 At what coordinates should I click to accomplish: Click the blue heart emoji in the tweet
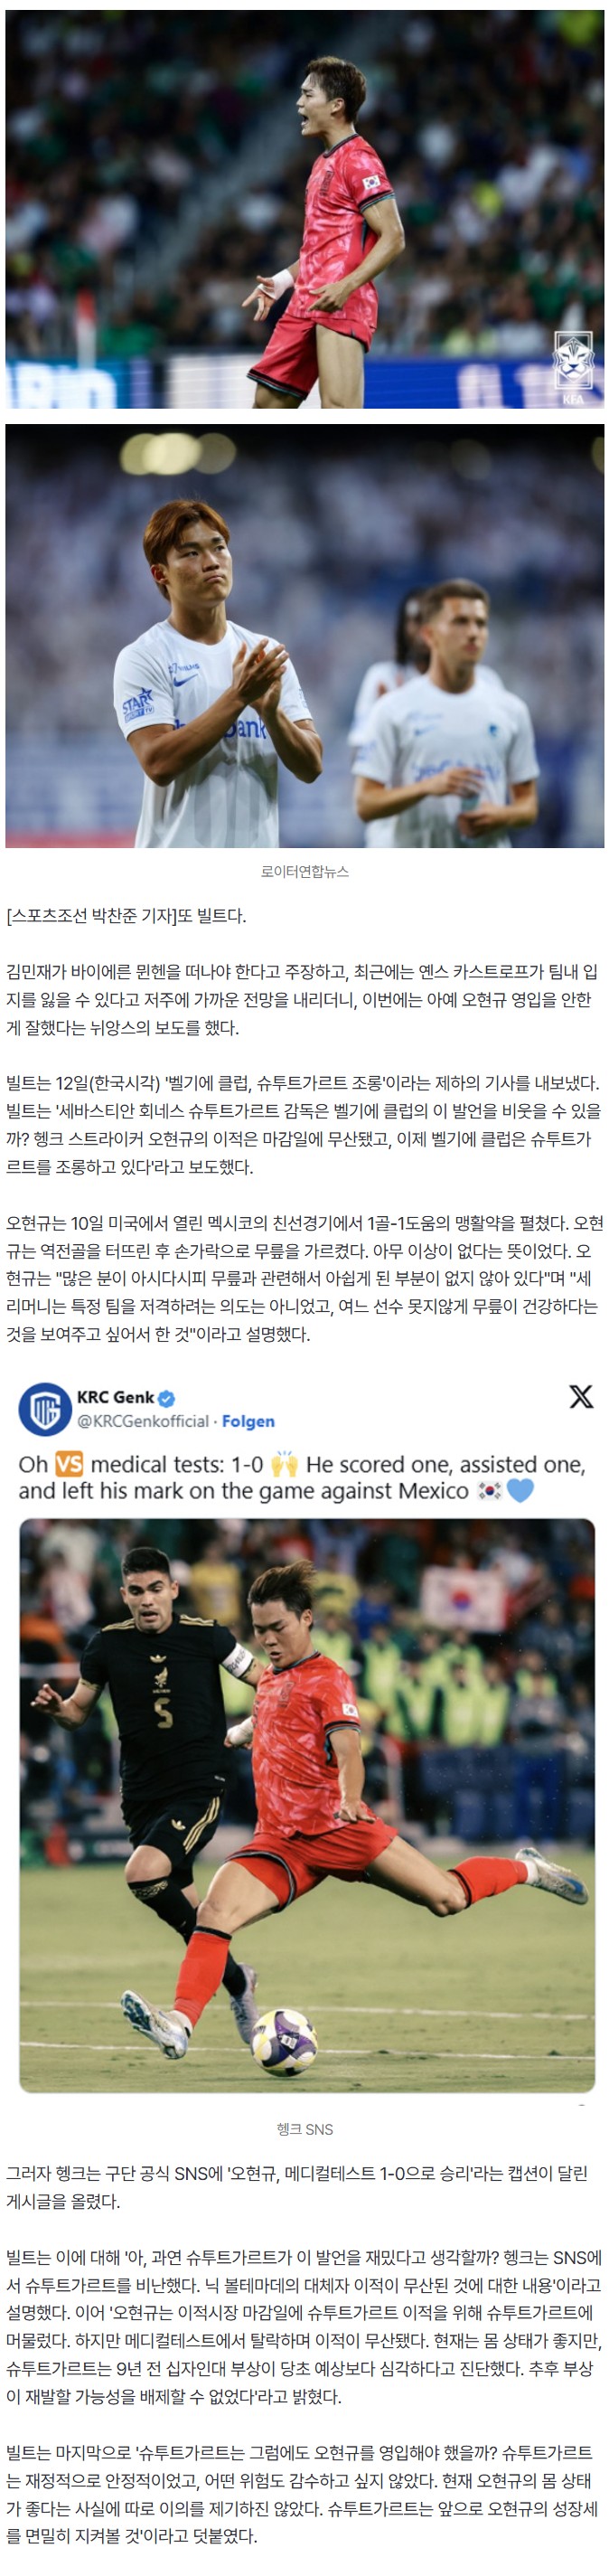[520, 1491]
